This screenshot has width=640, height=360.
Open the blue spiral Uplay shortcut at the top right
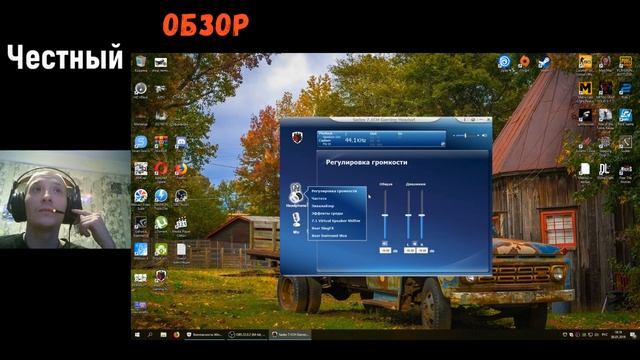pyautogui.click(x=504, y=63)
